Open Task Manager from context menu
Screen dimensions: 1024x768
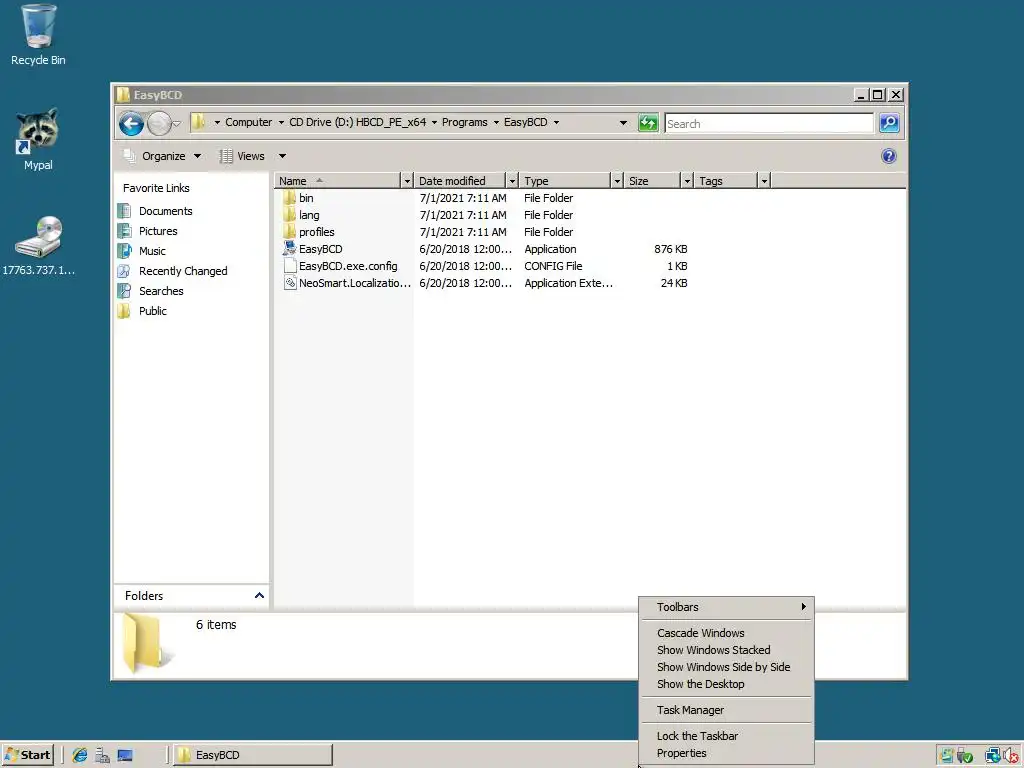[x=726, y=710]
